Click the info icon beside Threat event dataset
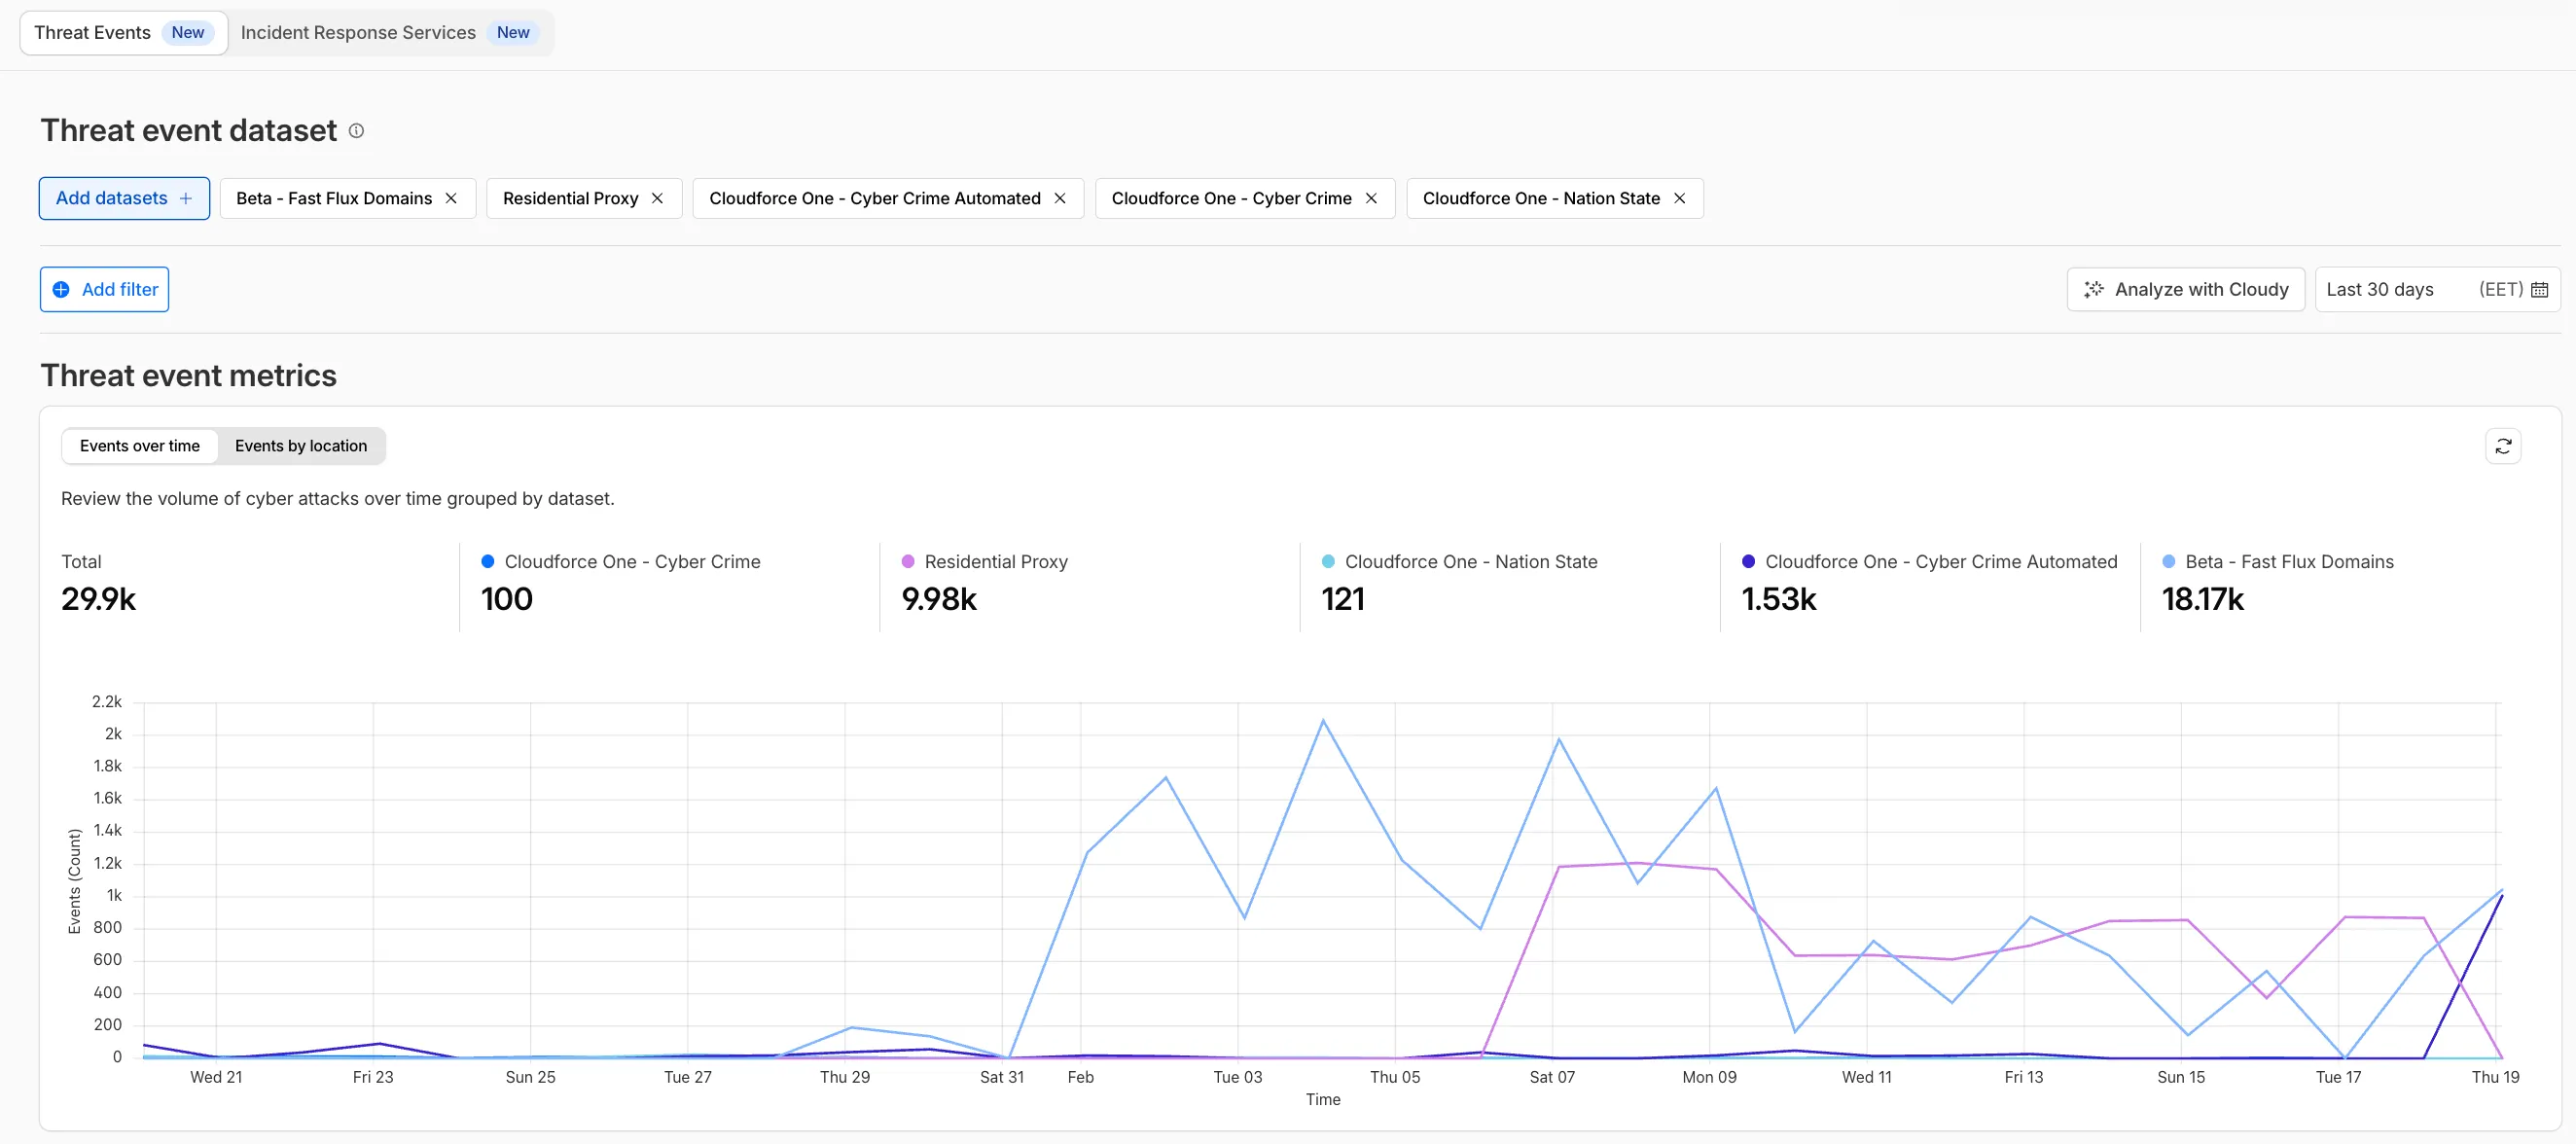The height and width of the screenshot is (1144, 2576). 356,131
